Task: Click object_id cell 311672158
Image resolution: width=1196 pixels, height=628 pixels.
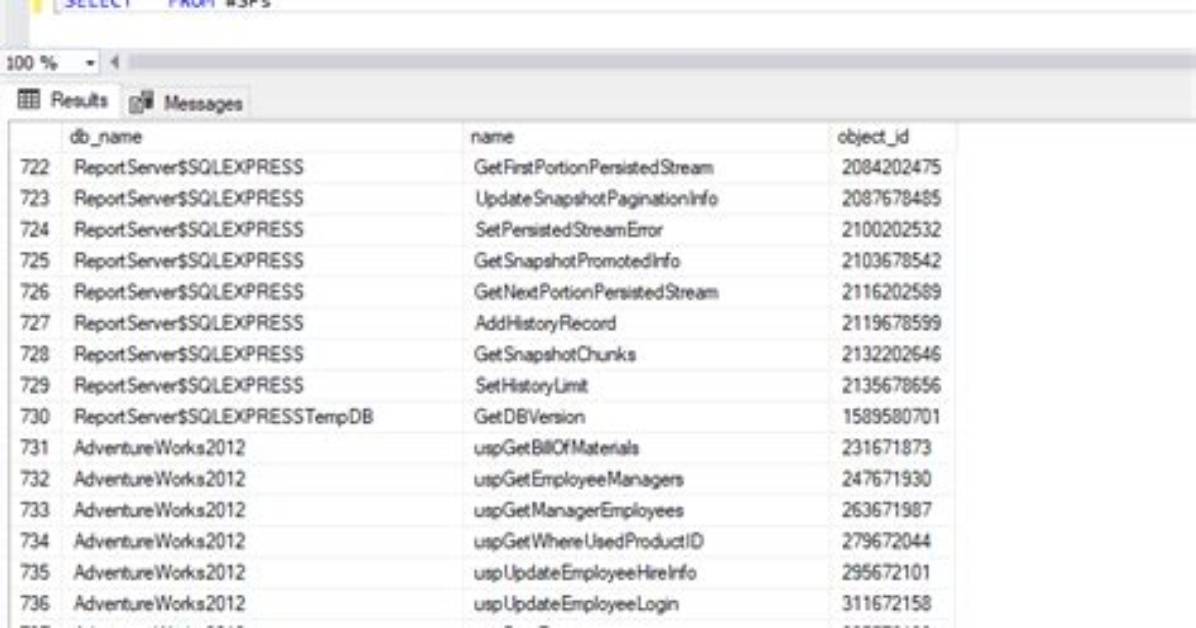Action: coord(892,604)
